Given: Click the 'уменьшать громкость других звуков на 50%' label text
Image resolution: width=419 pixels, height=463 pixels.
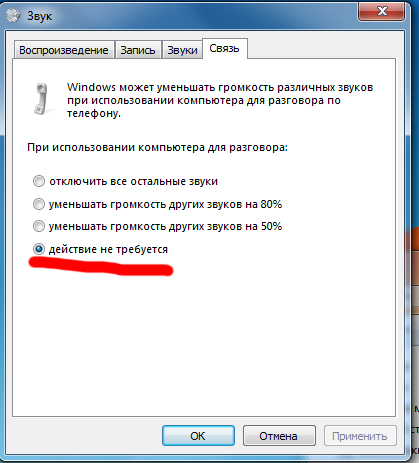Looking at the screenshot, I should (165, 226).
